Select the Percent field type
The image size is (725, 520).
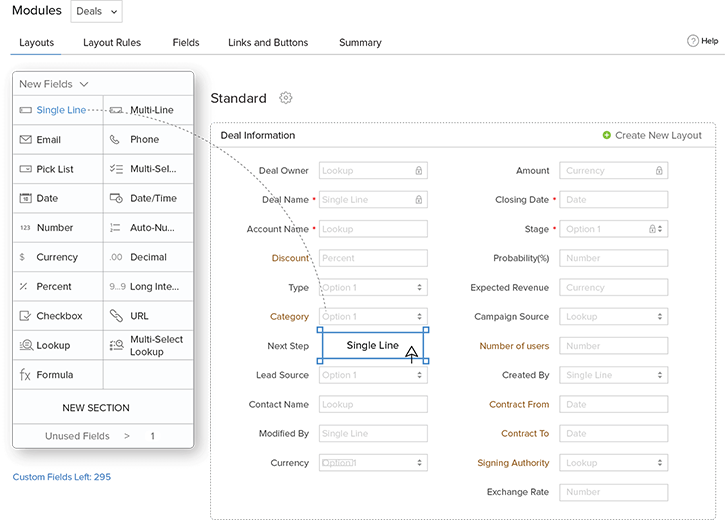click(58, 287)
